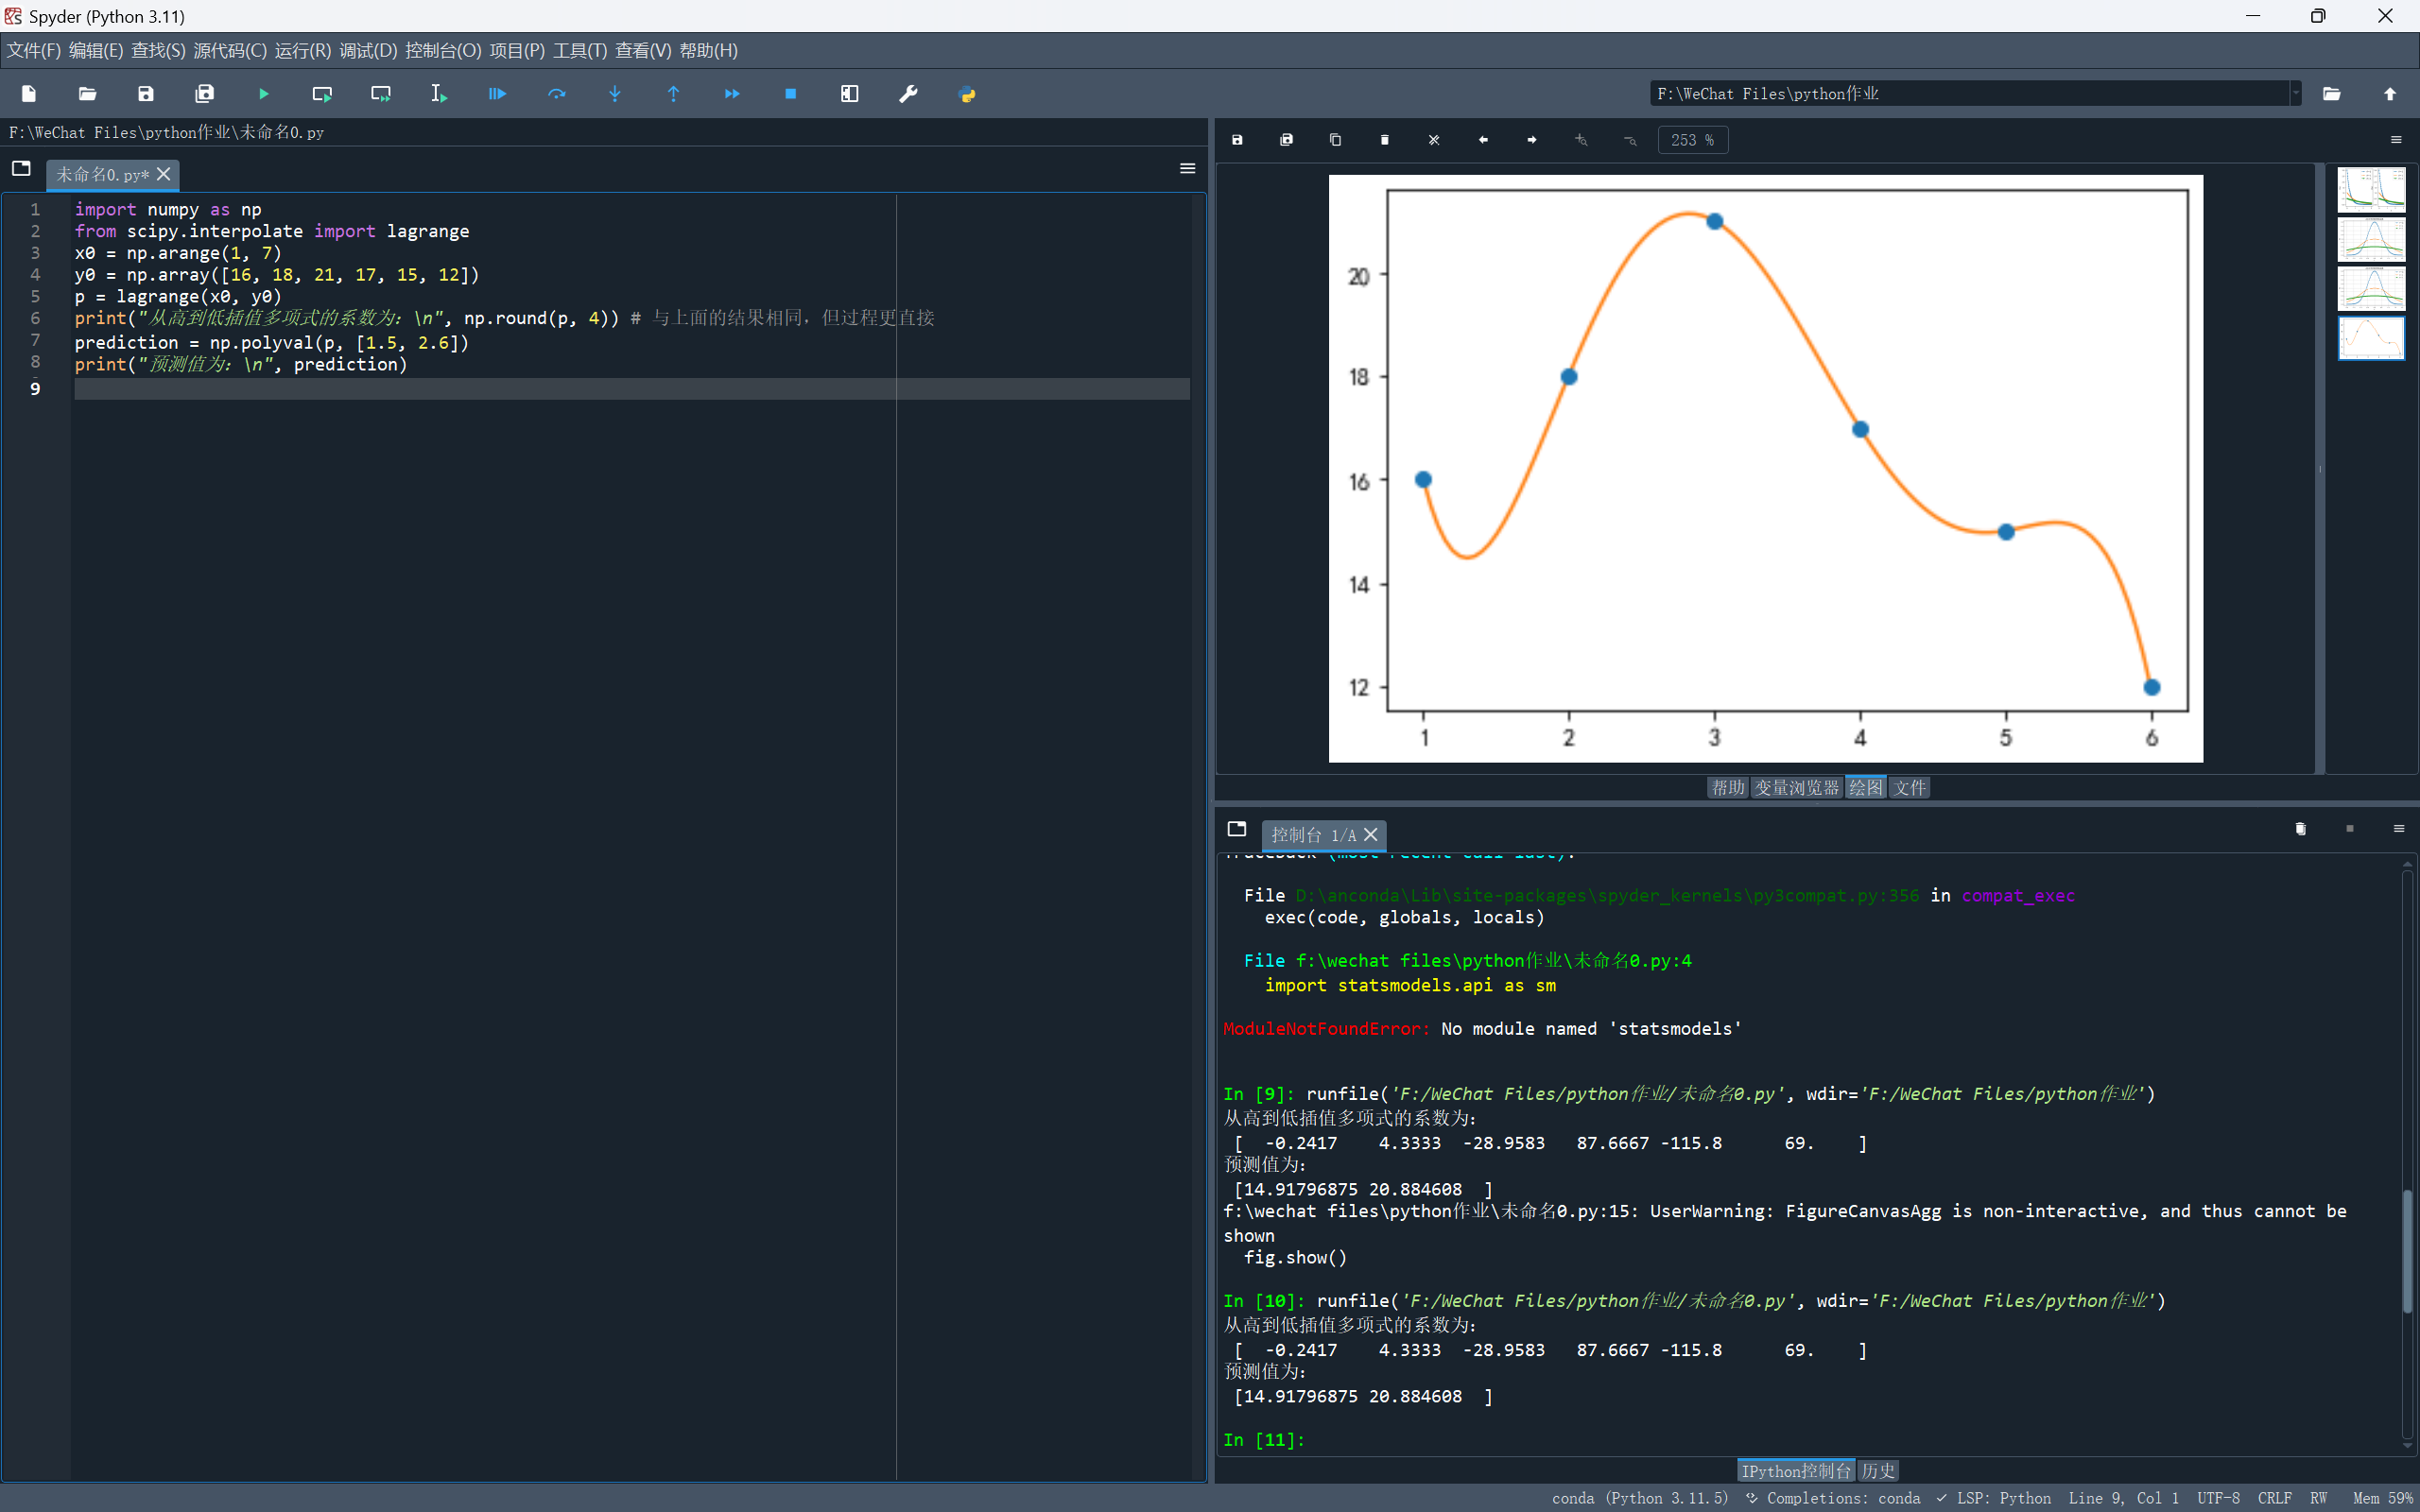Switch to the 历史 tab
This screenshot has width=2420, height=1512.
tap(1877, 1471)
